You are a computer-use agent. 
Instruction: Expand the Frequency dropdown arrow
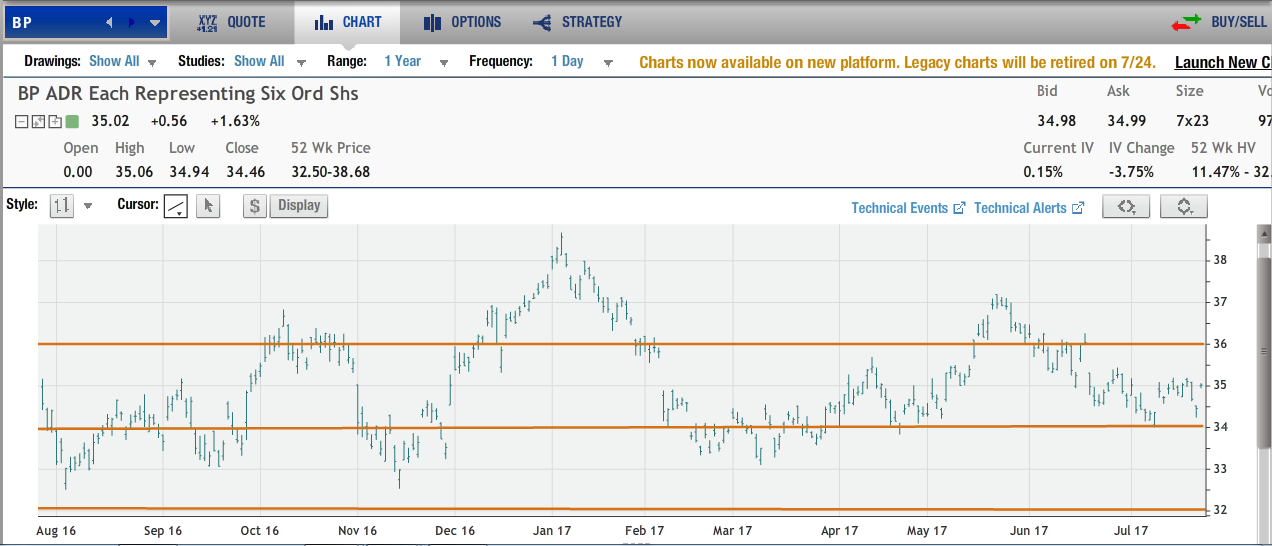click(608, 62)
